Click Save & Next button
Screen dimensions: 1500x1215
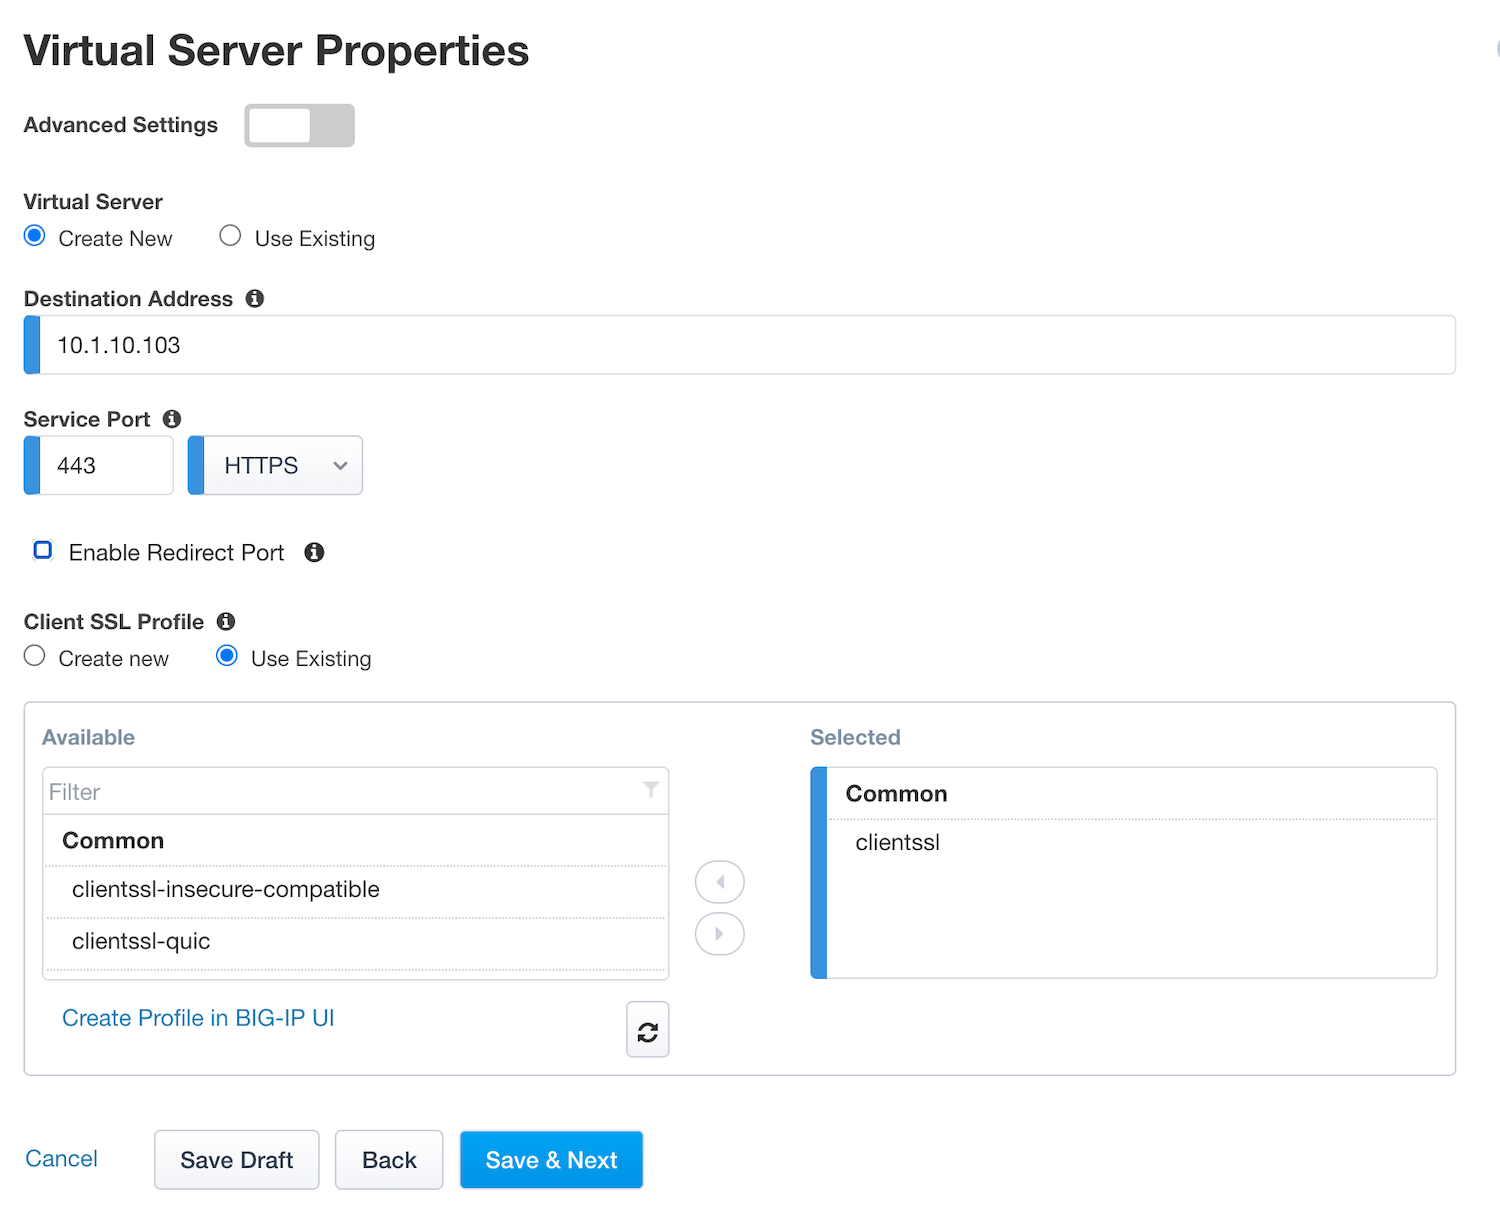tap(551, 1160)
